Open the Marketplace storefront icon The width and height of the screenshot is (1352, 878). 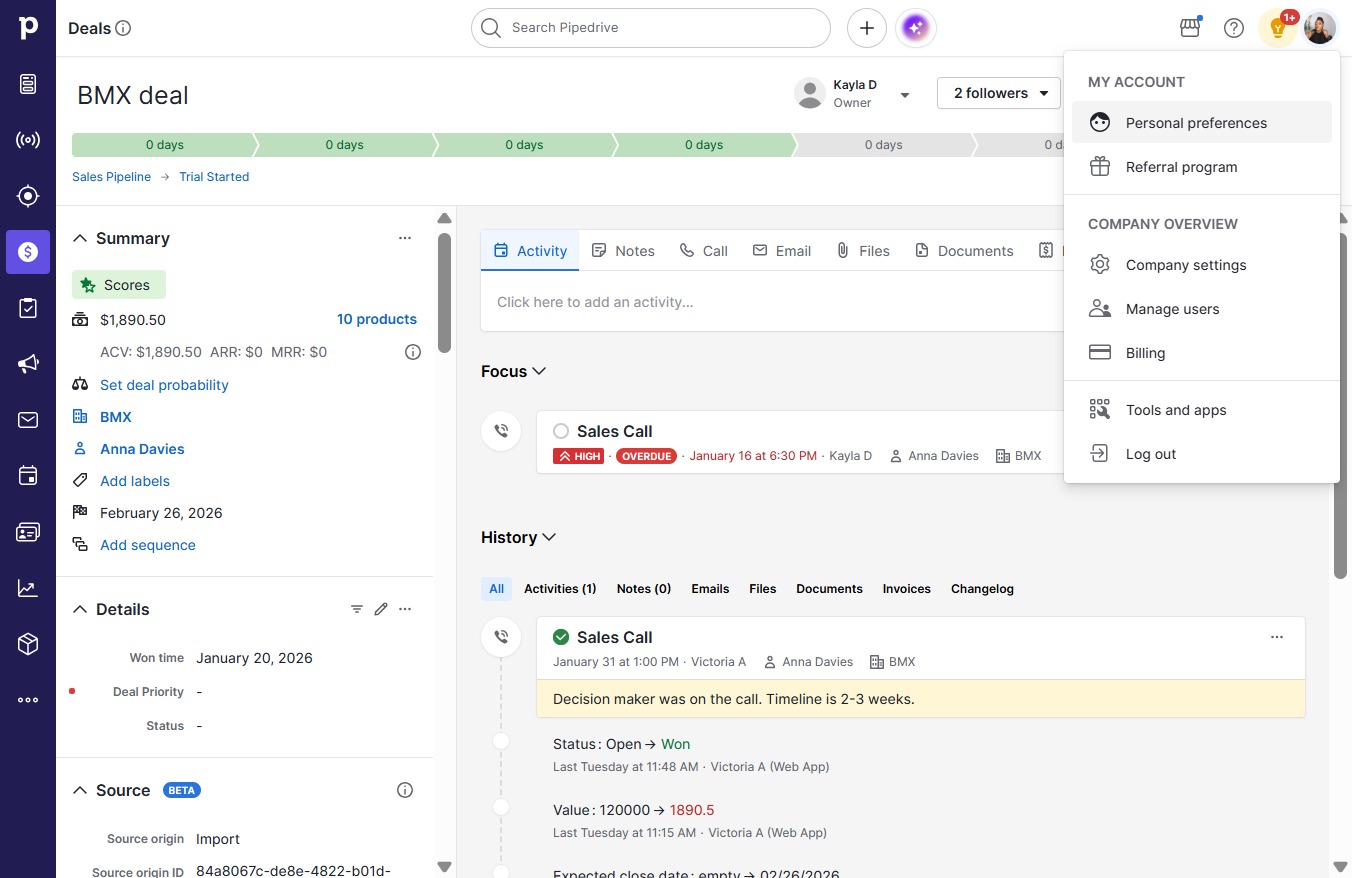(1190, 28)
